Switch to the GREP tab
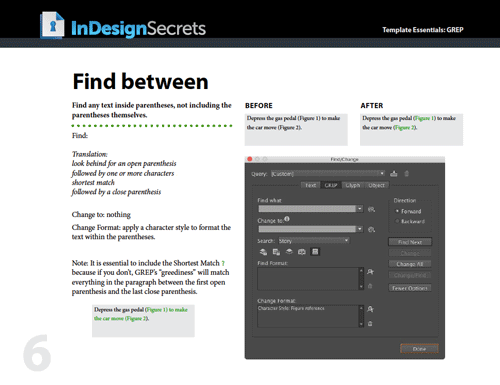Screen dimensions: 500x385 tap(331, 185)
